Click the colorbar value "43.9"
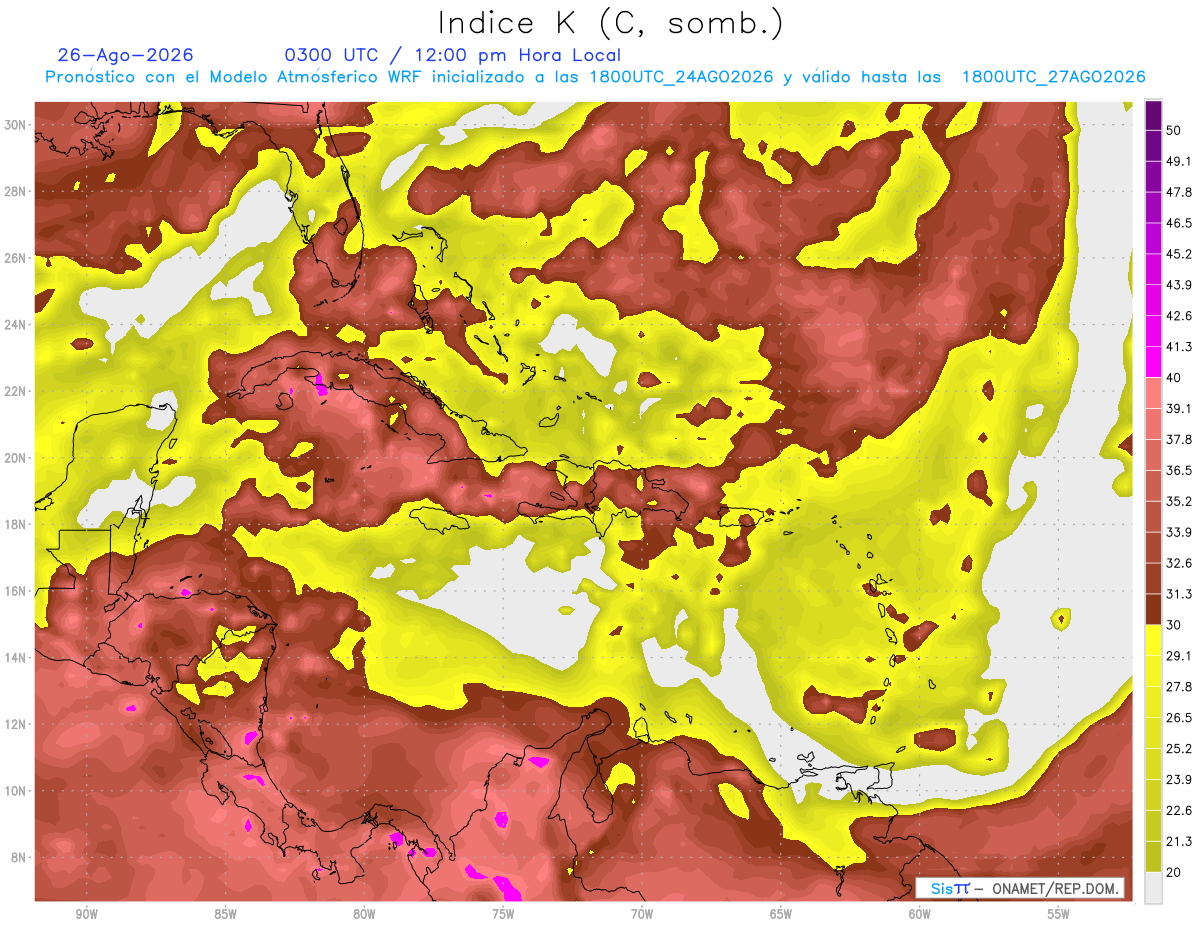This screenshot has height=927, width=1200. (x=1178, y=285)
